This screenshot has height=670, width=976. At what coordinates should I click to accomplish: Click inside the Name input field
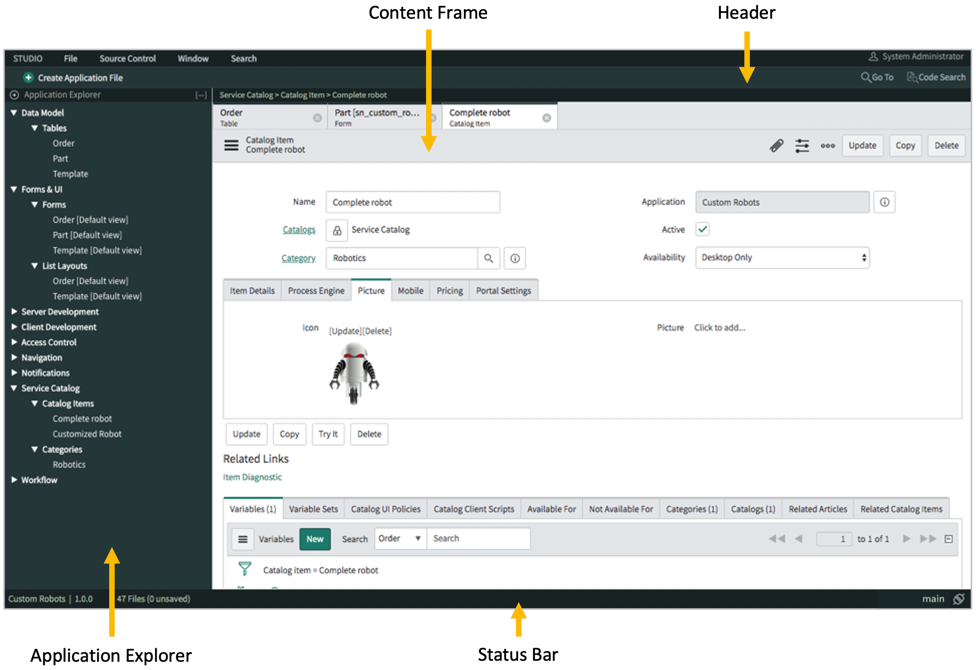[x=412, y=201]
